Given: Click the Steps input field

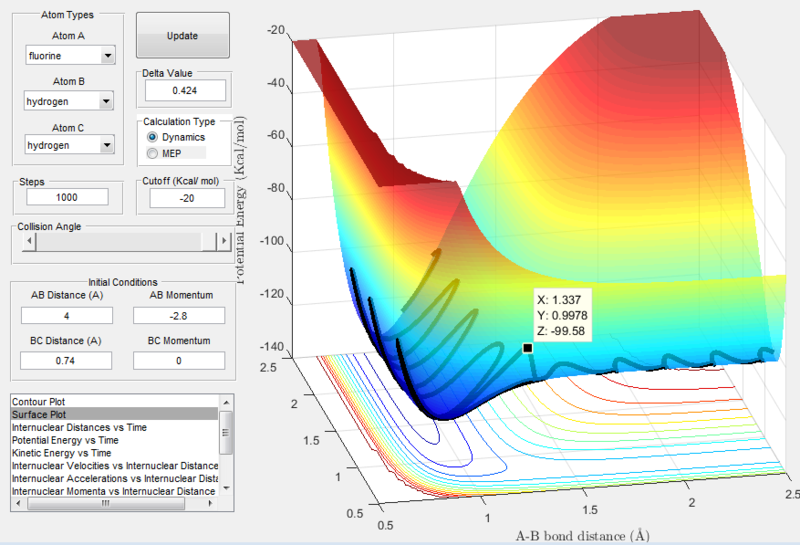Looking at the screenshot, I should pyautogui.click(x=67, y=197).
